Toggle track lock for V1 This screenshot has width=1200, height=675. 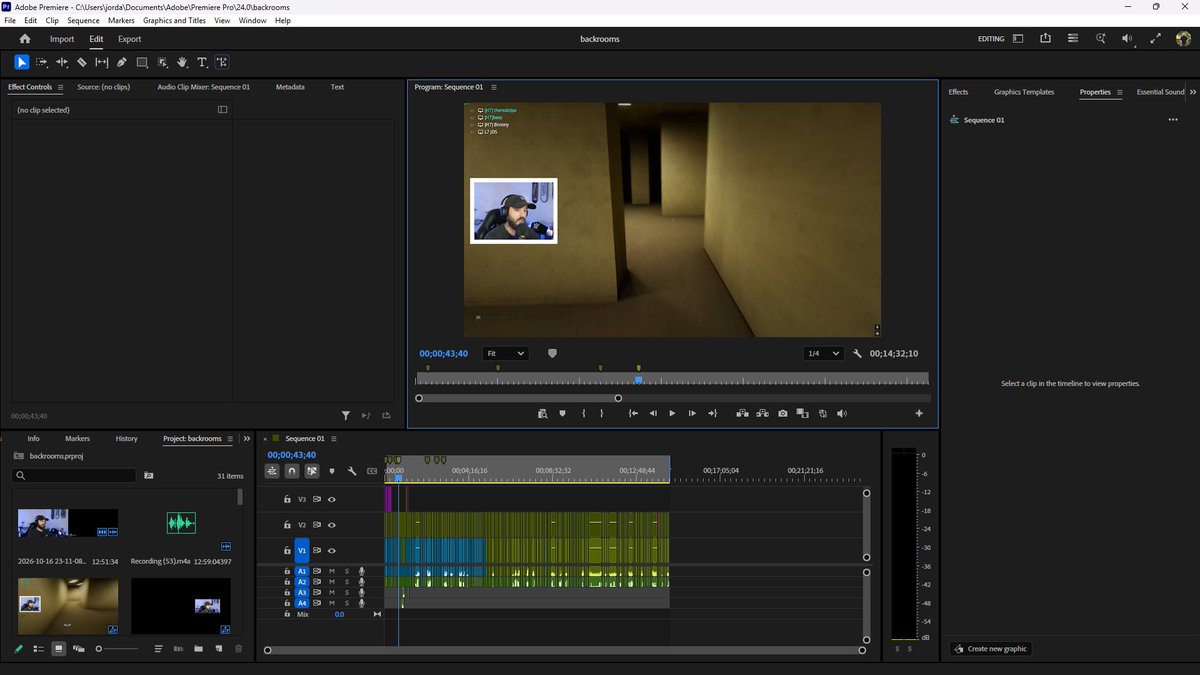(287, 551)
